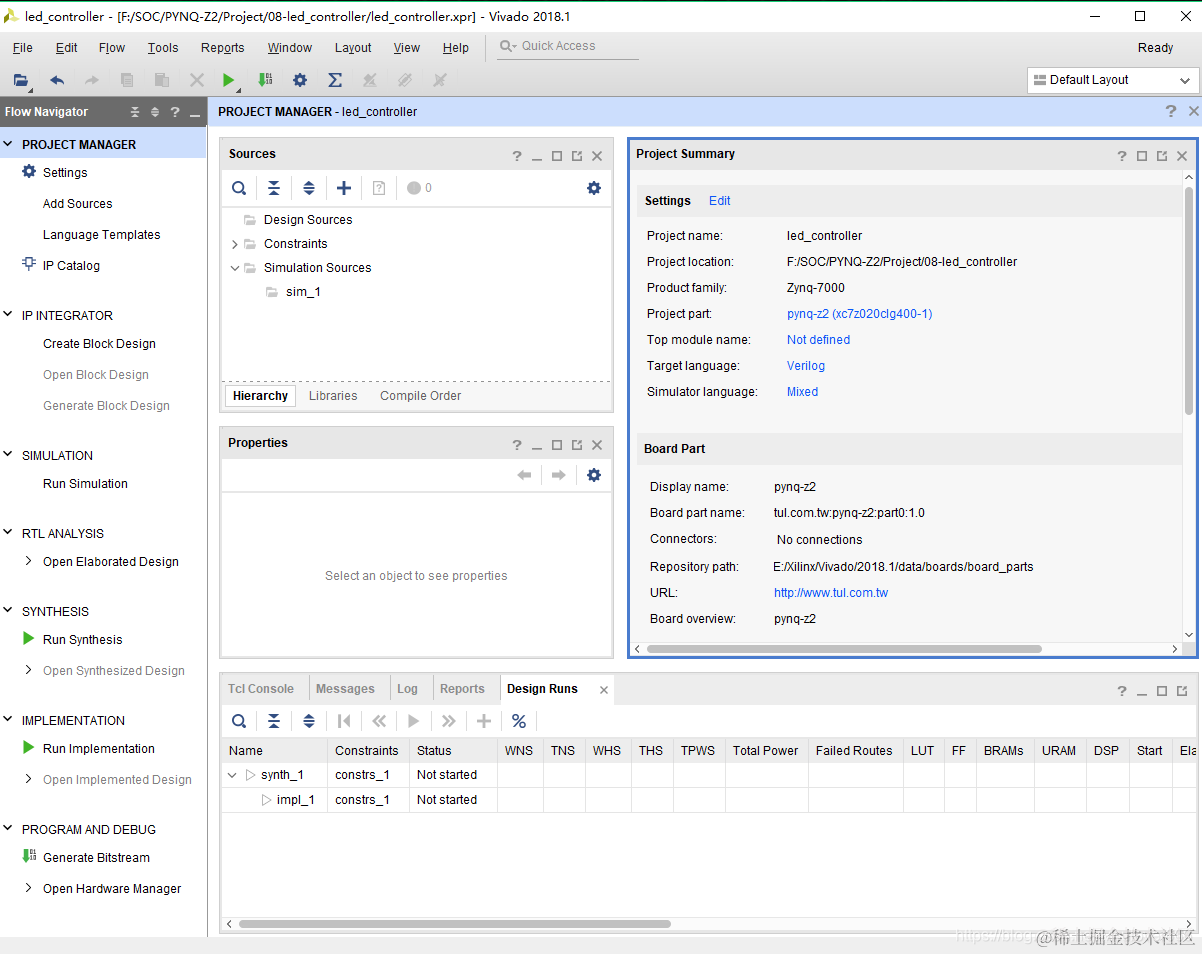Click Generate Bitstream icon in main toolbar
Image resolution: width=1202 pixels, height=954 pixels.
265,80
